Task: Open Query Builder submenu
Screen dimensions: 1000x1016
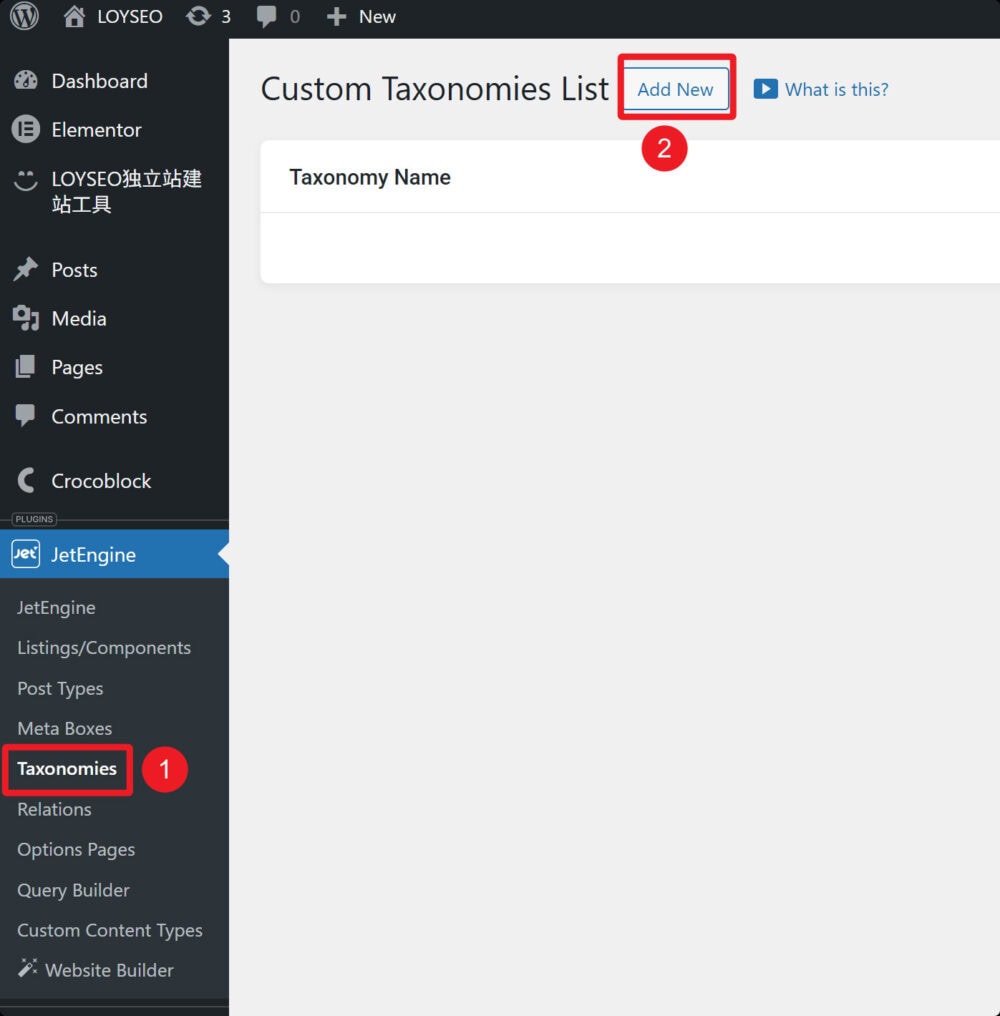Action: point(73,890)
